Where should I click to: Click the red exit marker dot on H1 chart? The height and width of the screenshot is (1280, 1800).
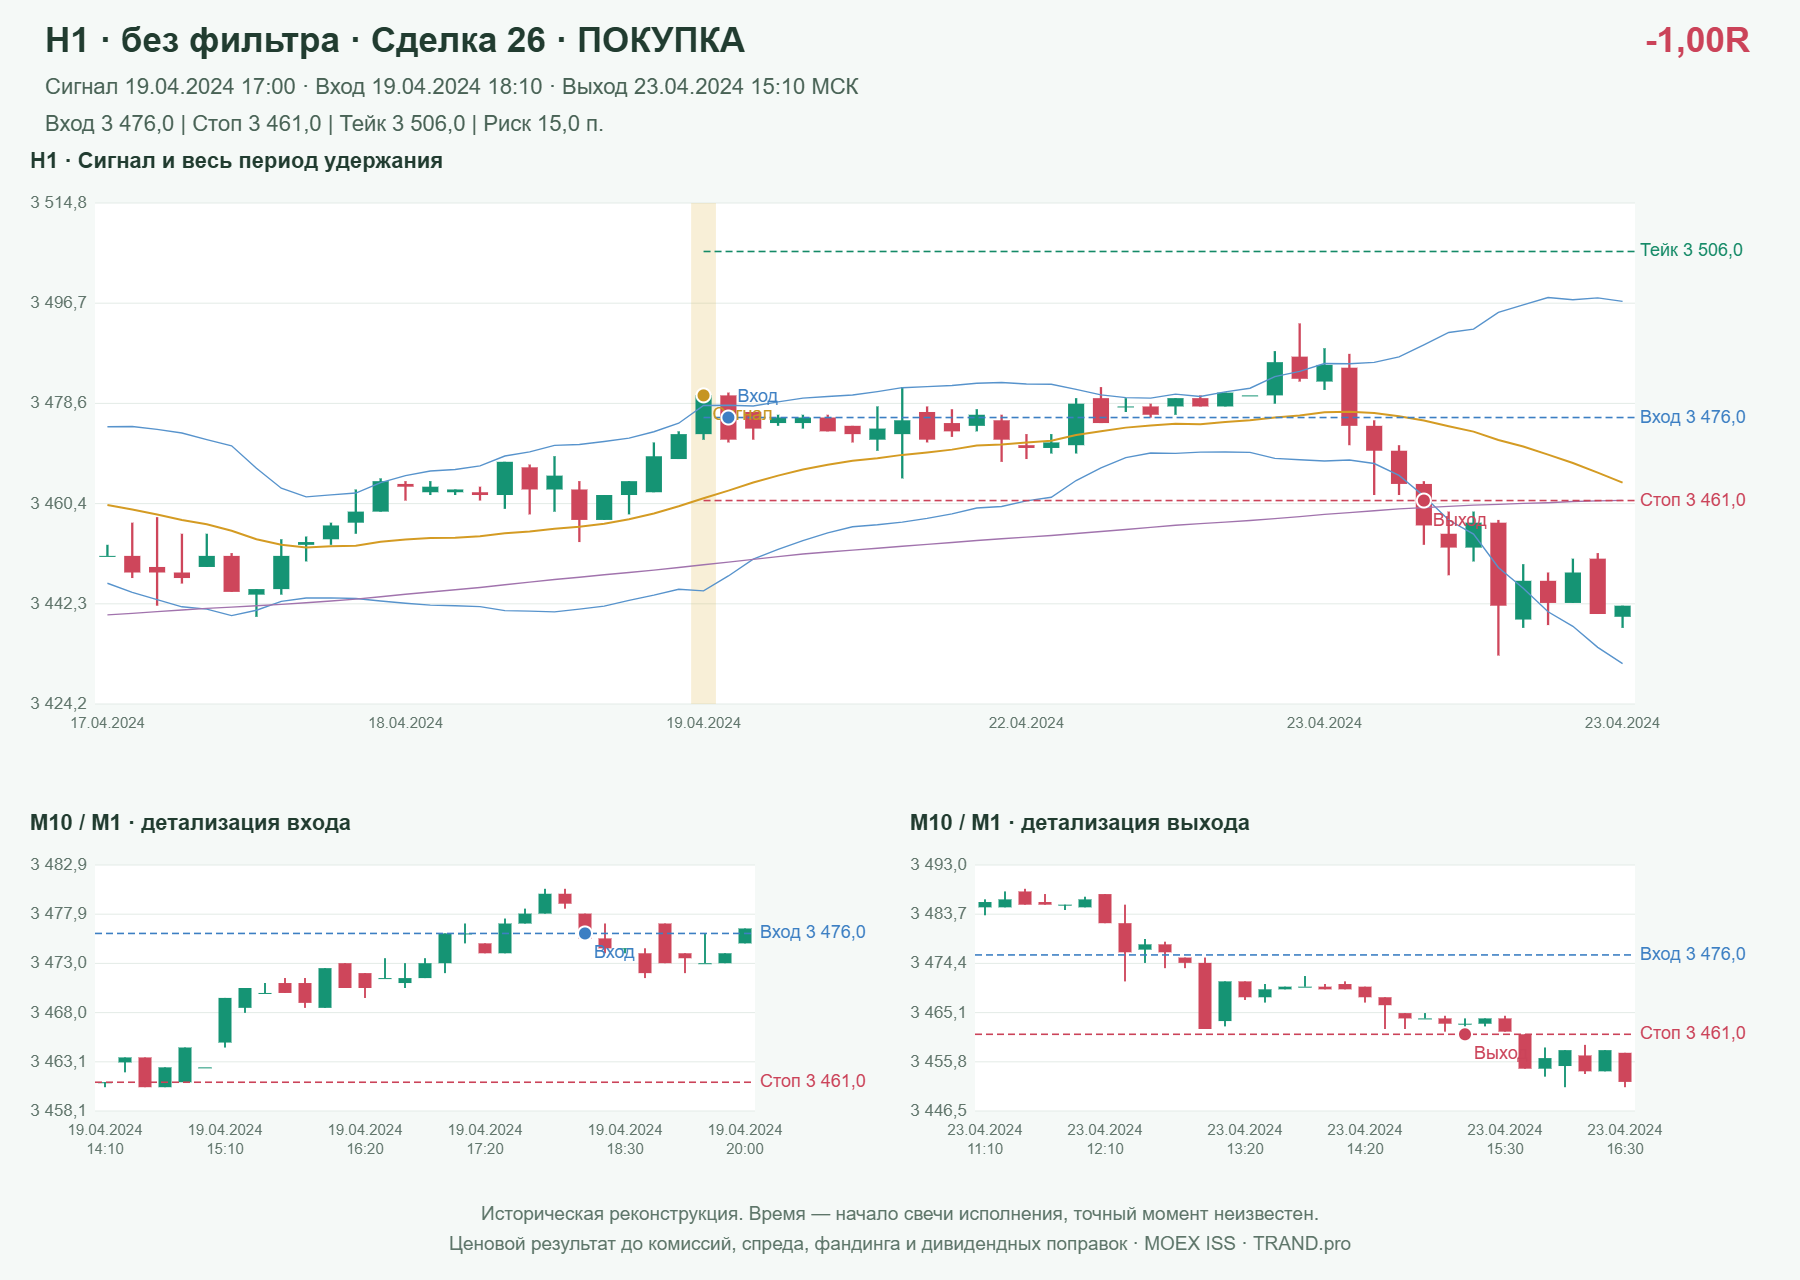click(x=1423, y=500)
